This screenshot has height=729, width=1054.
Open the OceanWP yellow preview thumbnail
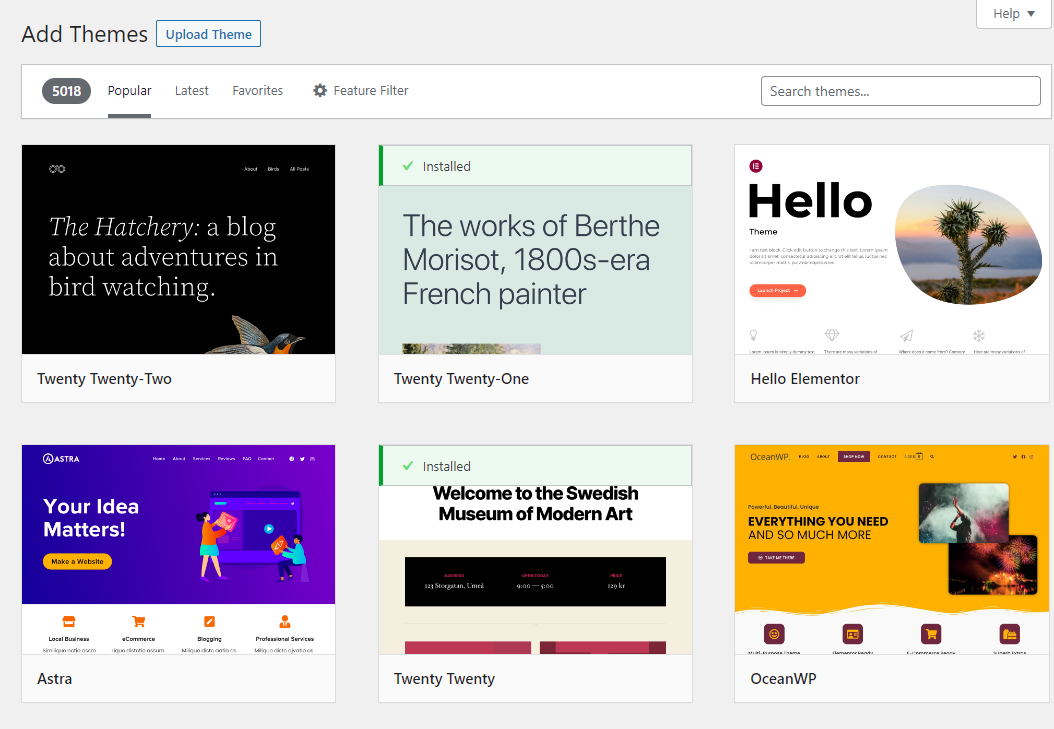(892, 550)
